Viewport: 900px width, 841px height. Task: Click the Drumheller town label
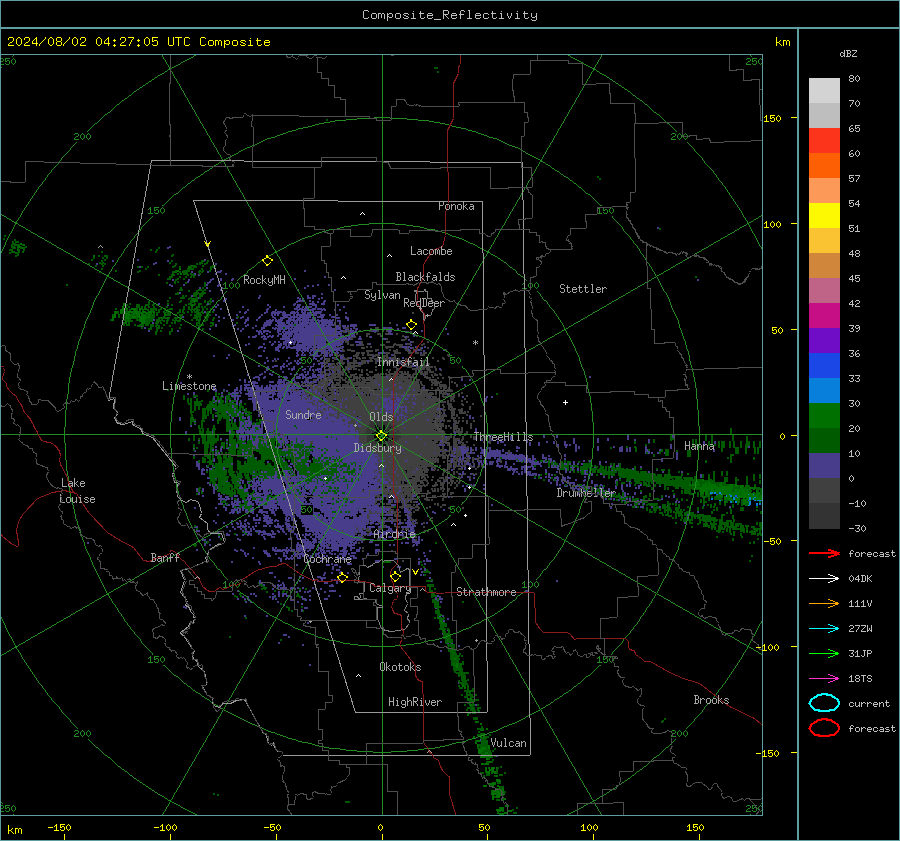[x=586, y=493]
